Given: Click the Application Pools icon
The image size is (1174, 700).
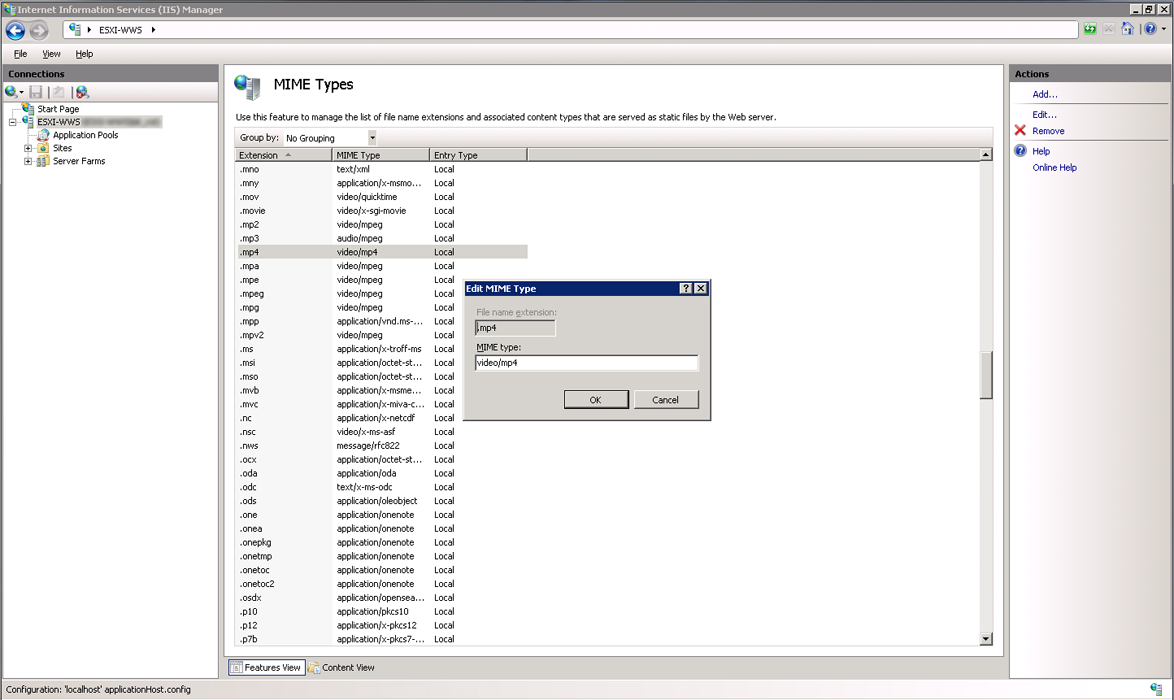Looking at the screenshot, I should click(43, 135).
